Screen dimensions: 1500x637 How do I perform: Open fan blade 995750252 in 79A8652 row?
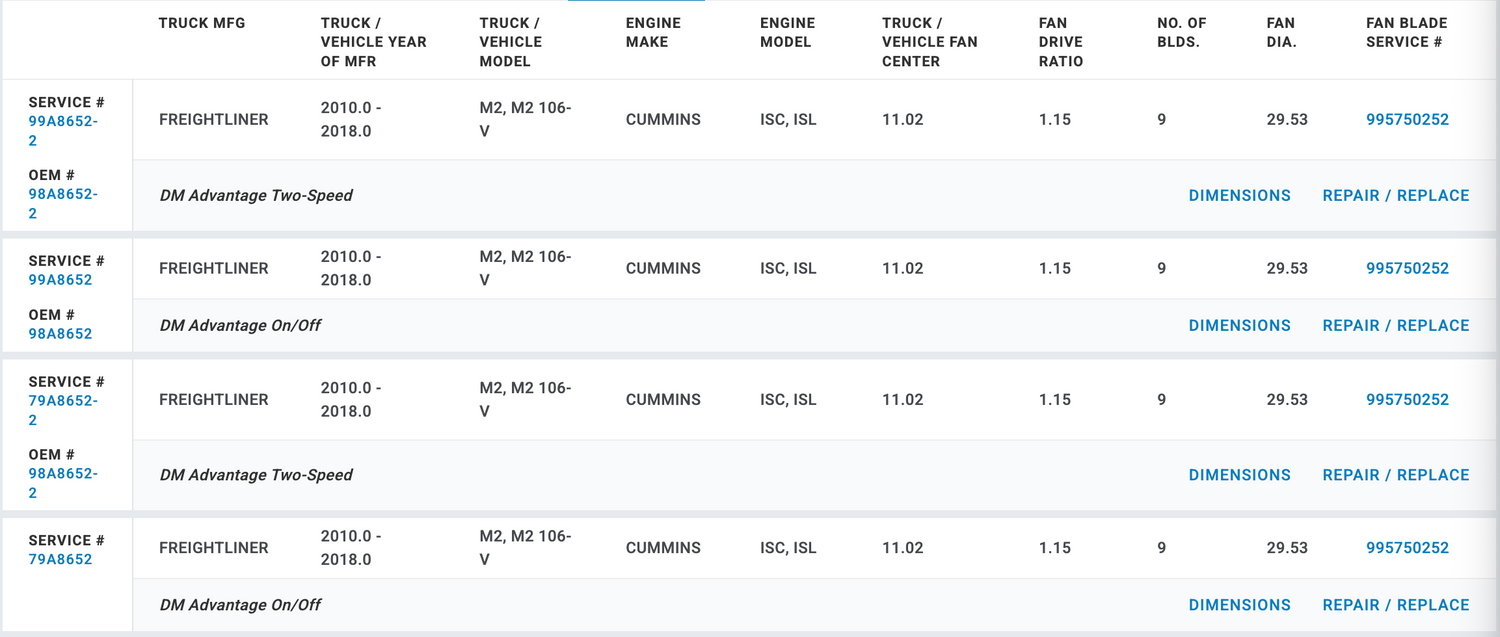tap(1407, 548)
